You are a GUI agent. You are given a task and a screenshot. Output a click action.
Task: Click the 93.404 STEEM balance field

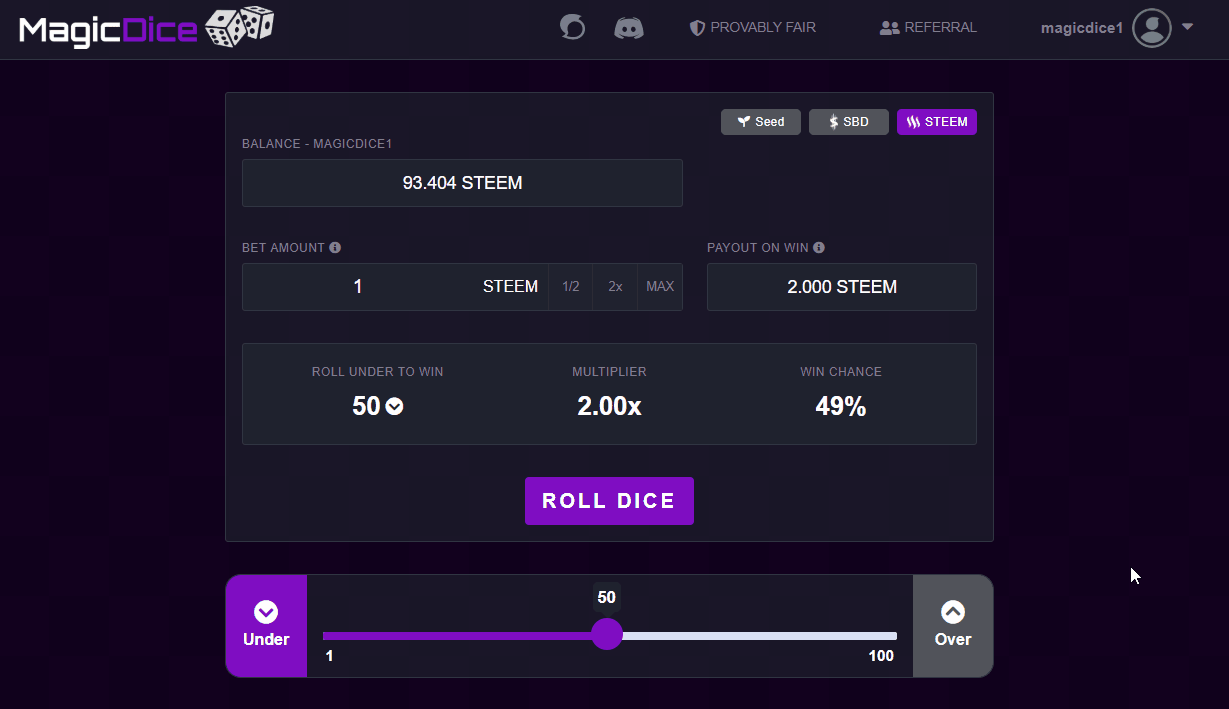pyautogui.click(x=462, y=183)
